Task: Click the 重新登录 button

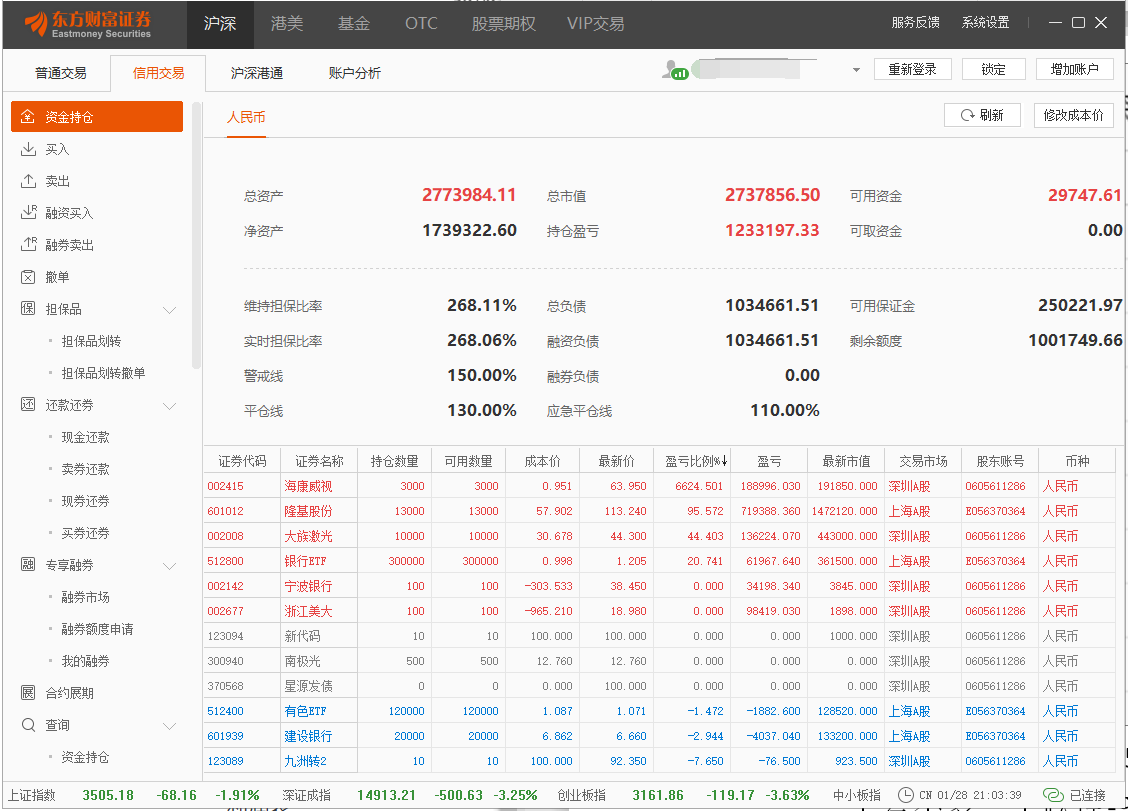Action: [x=912, y=69]
